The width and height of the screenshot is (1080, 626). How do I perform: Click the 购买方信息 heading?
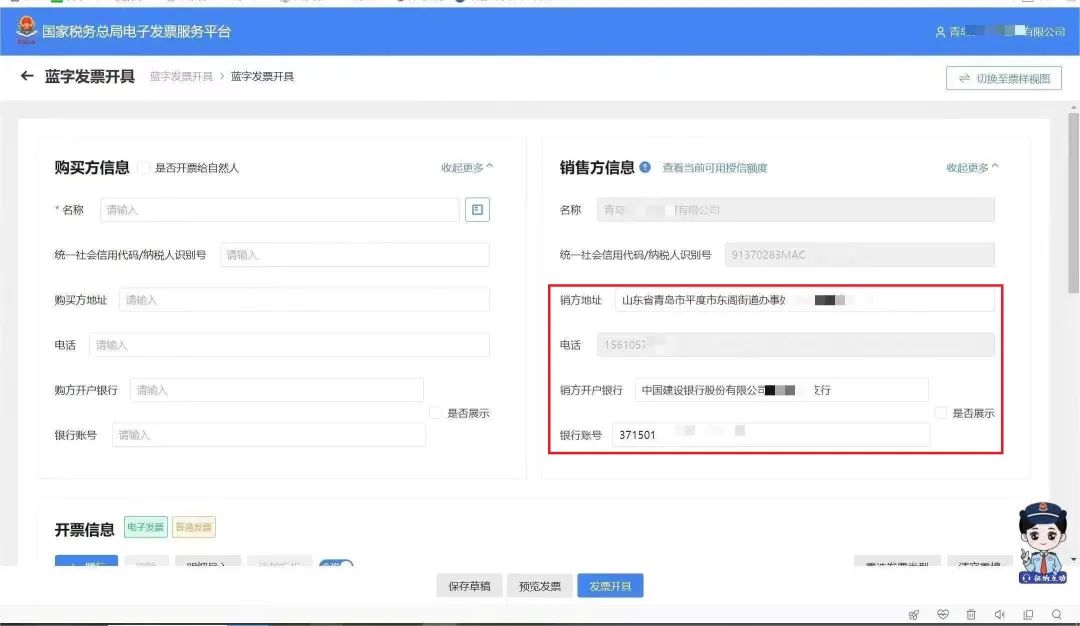click(92, 167)
